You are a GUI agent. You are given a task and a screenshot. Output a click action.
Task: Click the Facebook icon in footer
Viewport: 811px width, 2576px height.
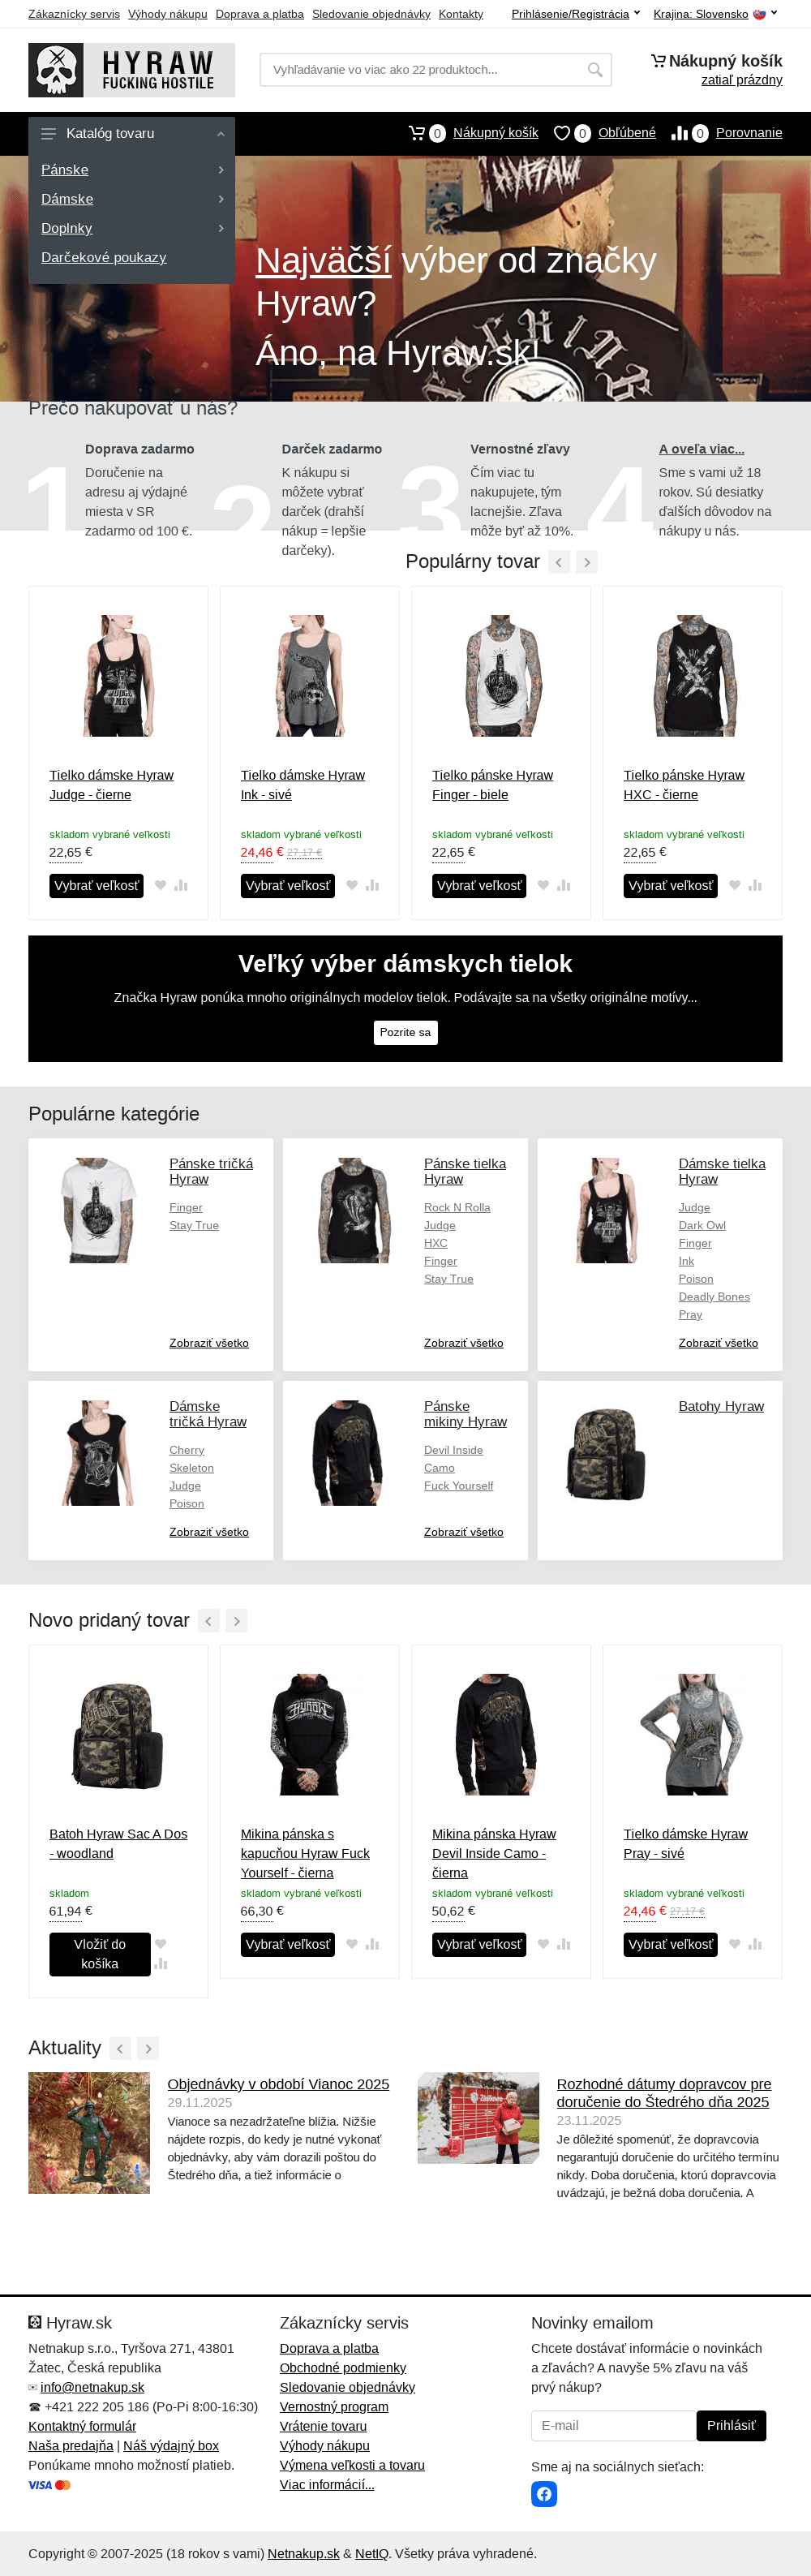(544, 2493)
